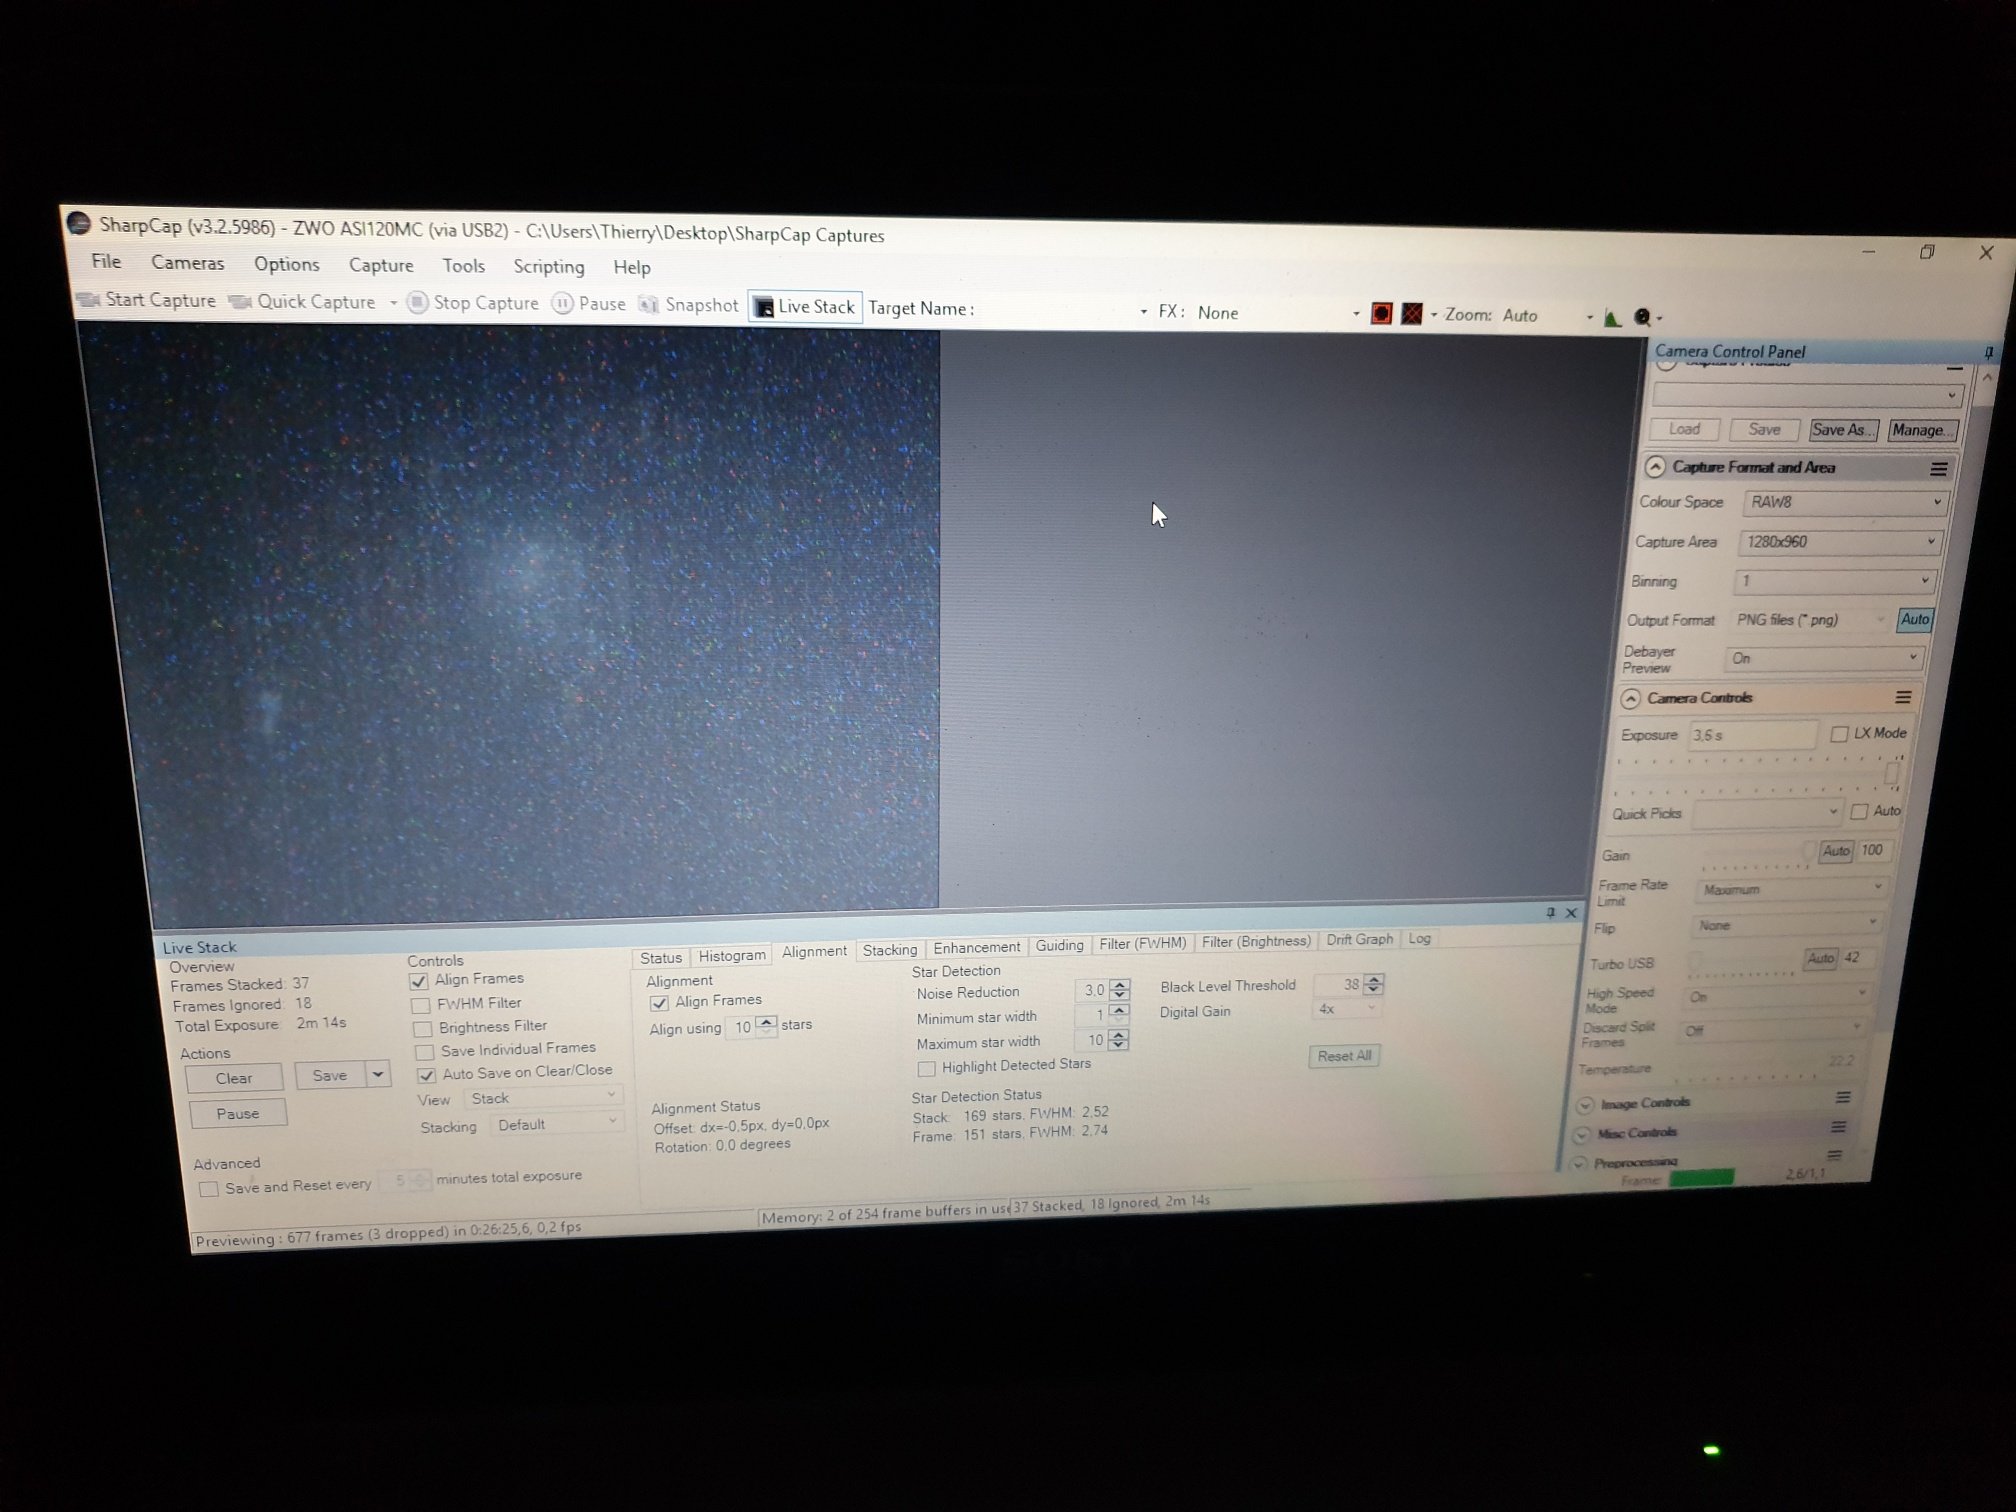Click the Snapshot camera icon

(x=650, y=305)
